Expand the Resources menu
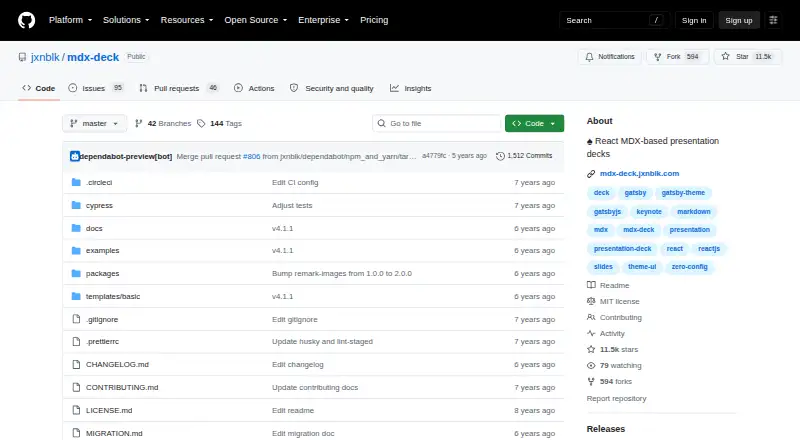Image resolution: width=800 pixels, height=440 pixels. 187,20
